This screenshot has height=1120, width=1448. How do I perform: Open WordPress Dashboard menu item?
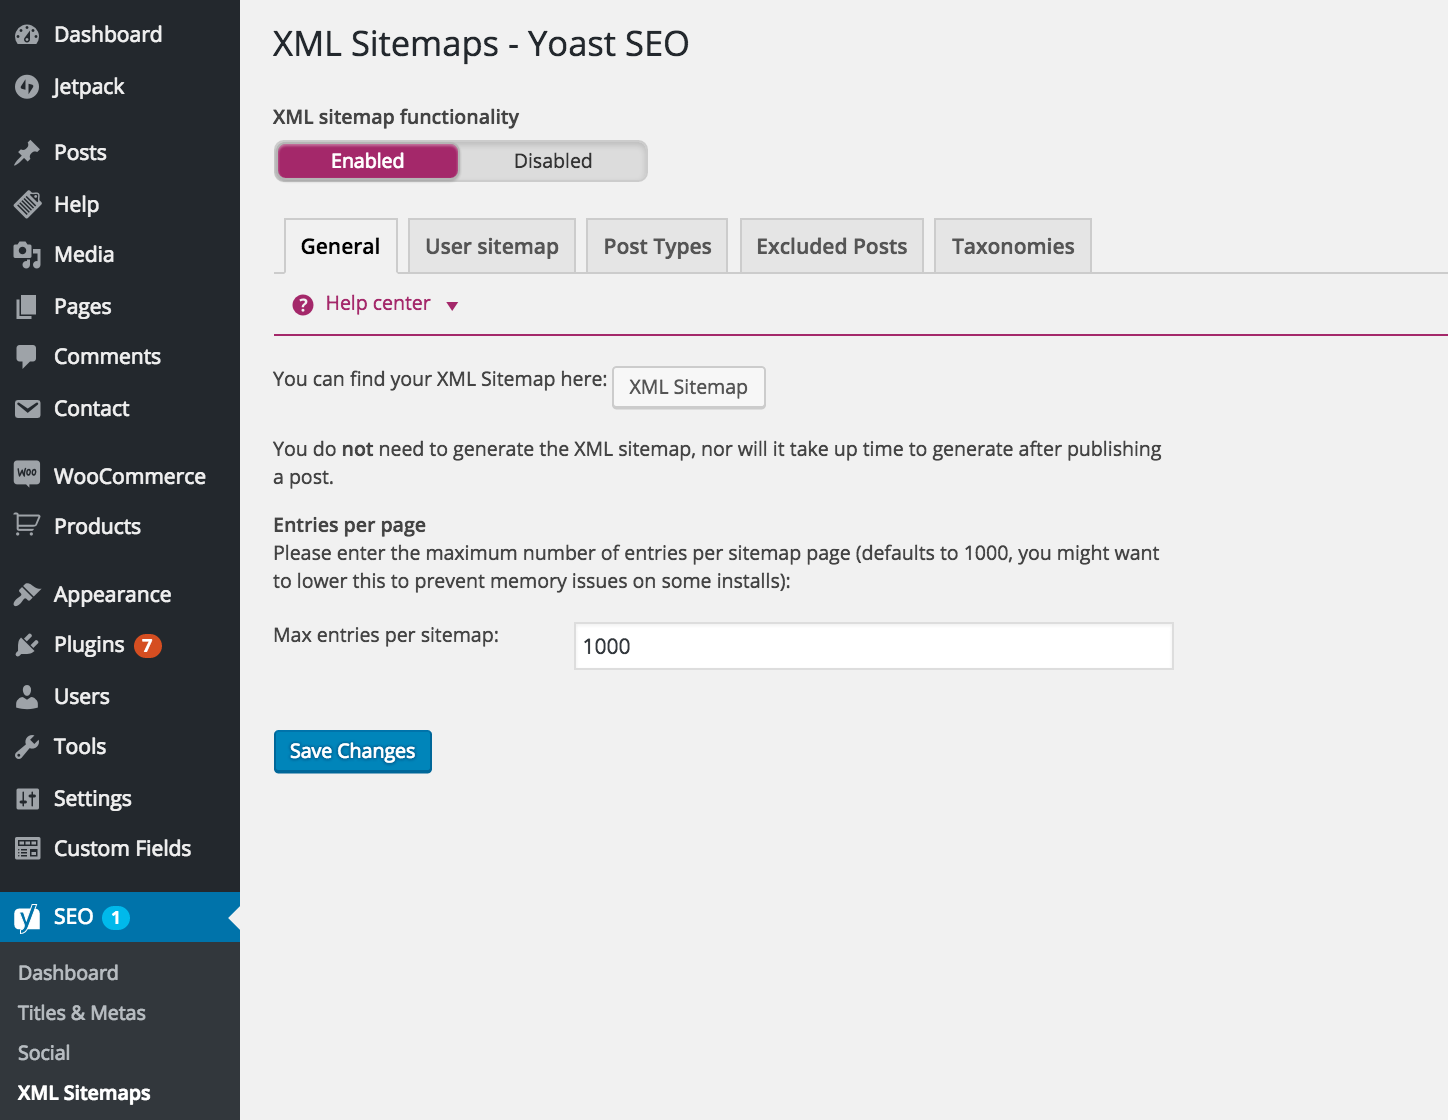tap(108, 35)
